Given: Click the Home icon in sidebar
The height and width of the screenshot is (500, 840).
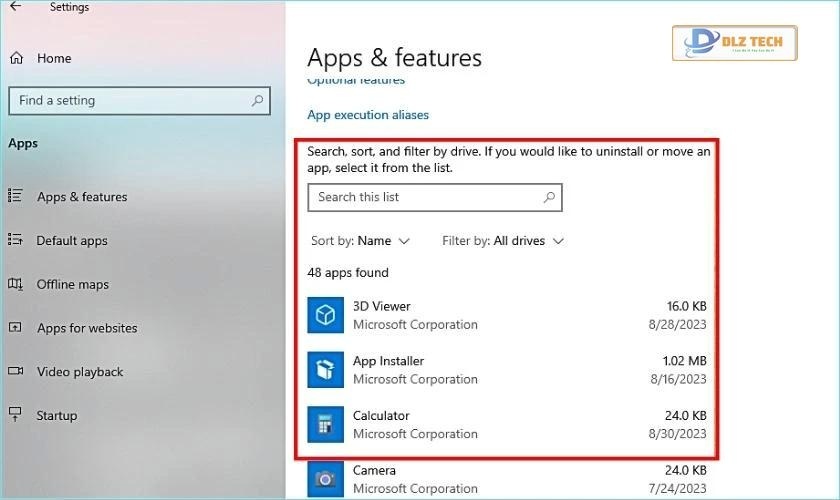Looking at the screenshot, I should coord(16,59).
